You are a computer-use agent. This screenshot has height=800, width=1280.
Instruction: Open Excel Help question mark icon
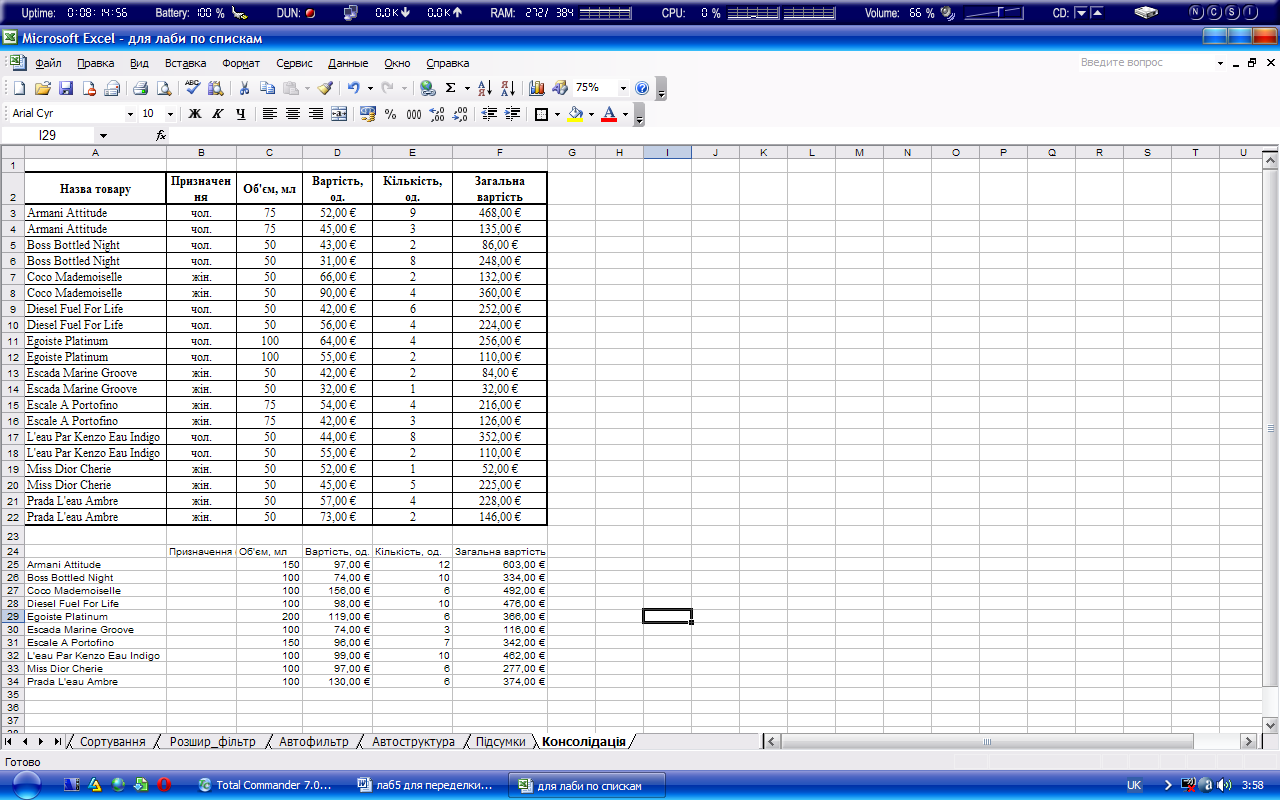[x=642, y=88]
